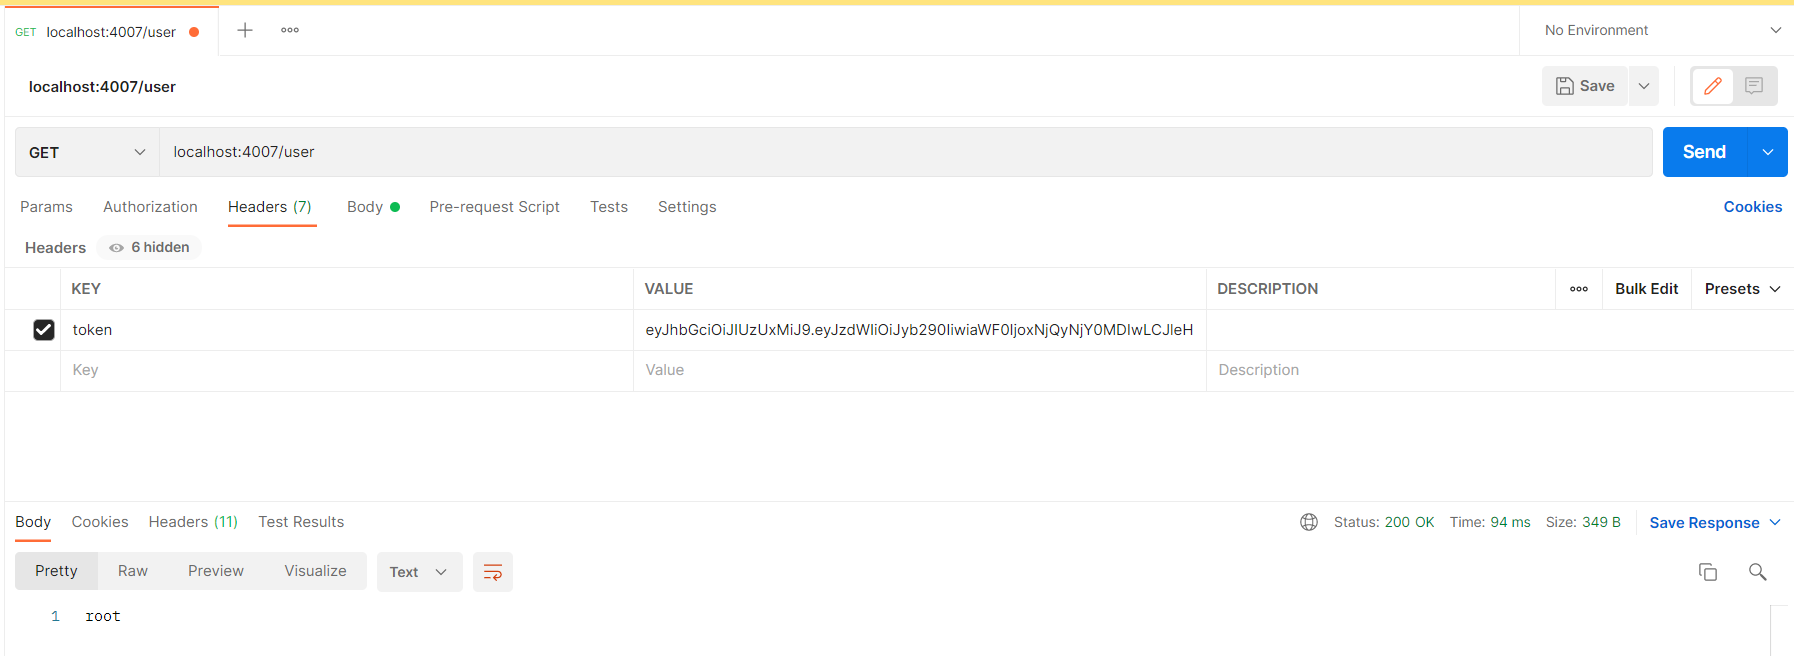Open the Test Results tab
Image resolution: width=1794 pixels, height=656 pixels.
point(301,522)
